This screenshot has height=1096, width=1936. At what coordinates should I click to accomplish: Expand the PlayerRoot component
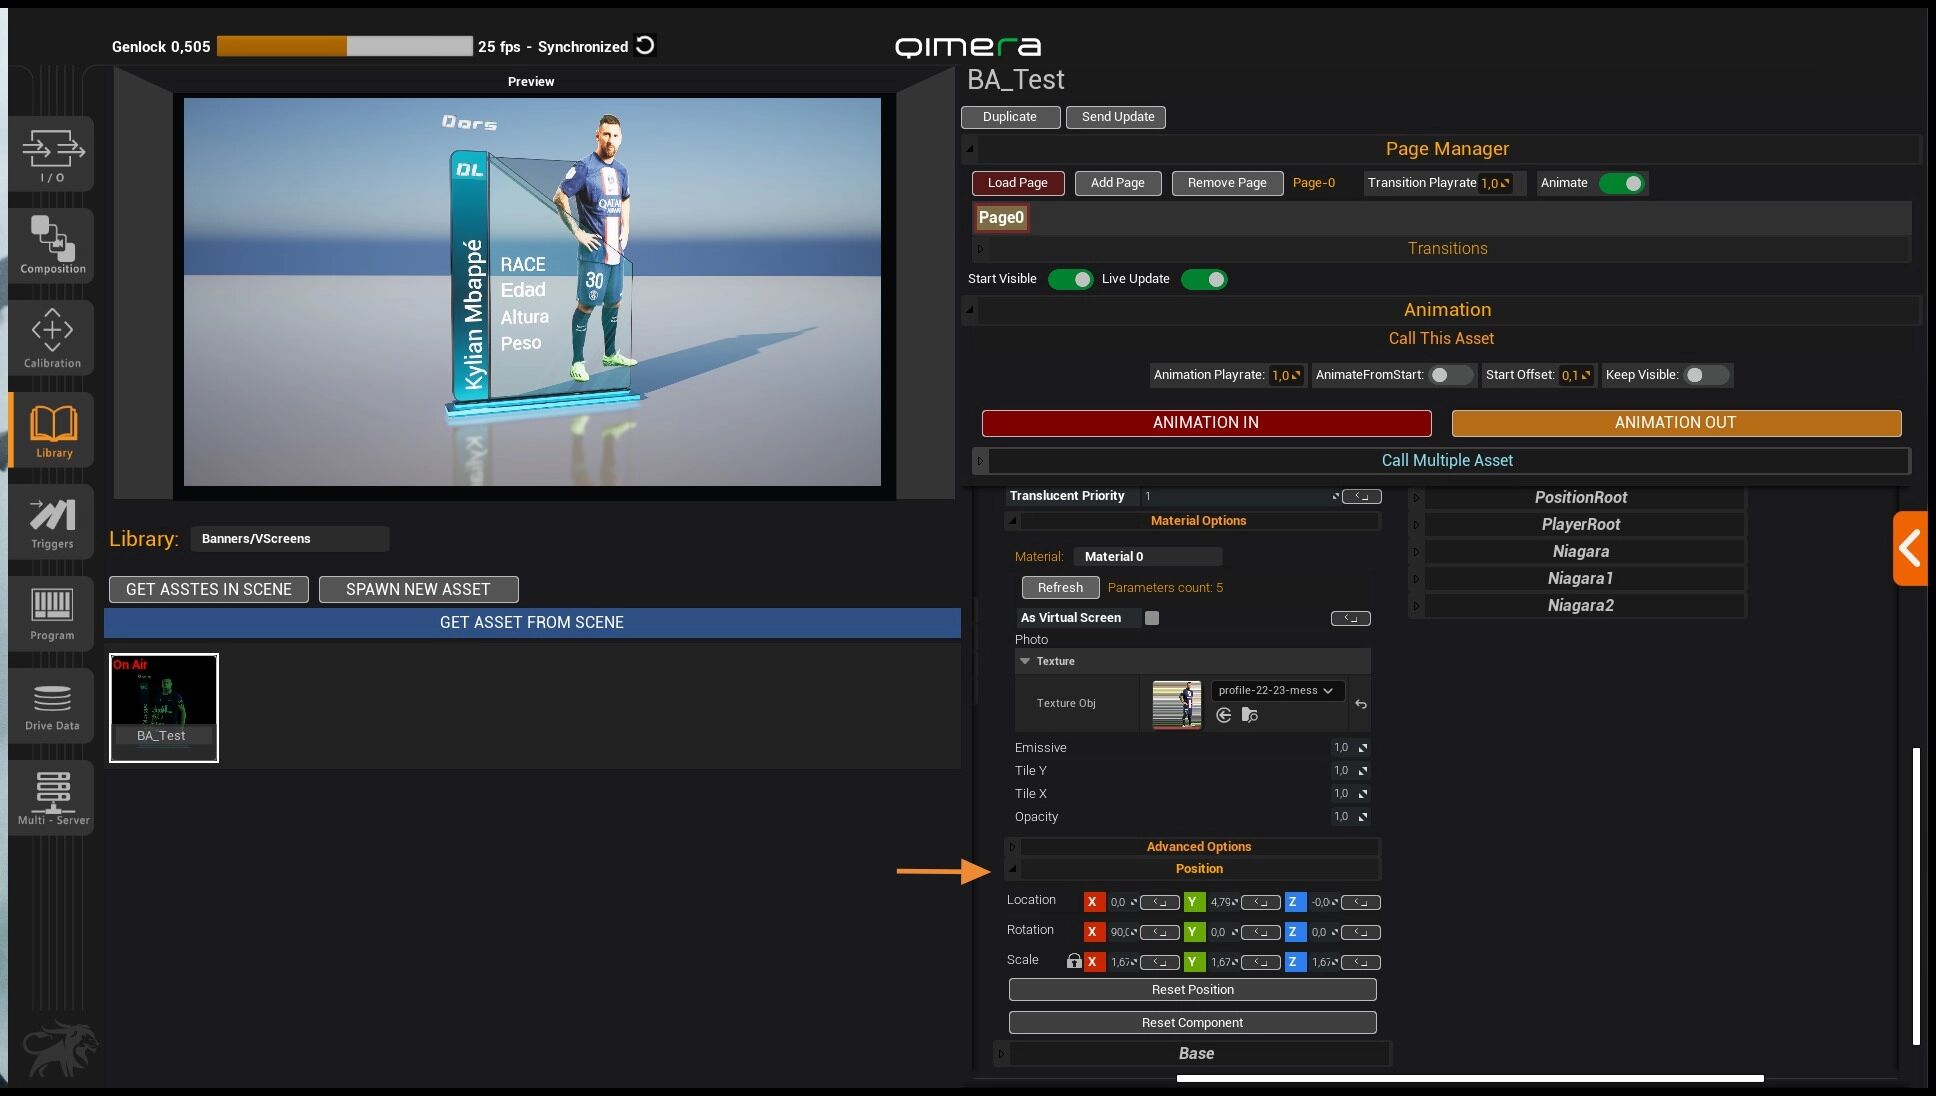(1580, 524)
